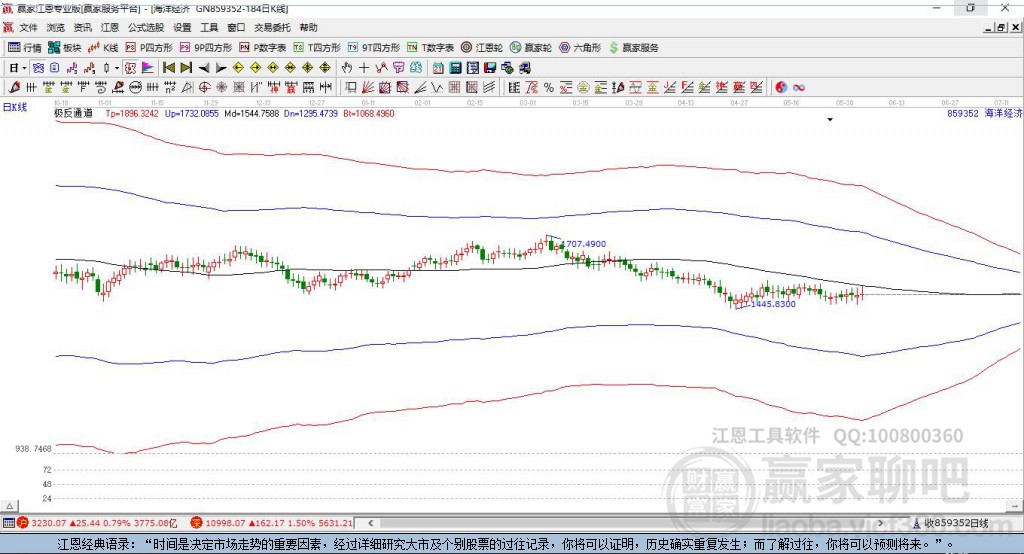This screenshot has width=1024, height=554.
Task: Open the 帮助 menu
Action: point(308,27)
